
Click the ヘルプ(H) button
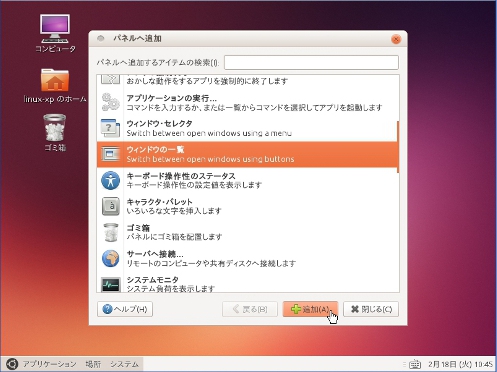(125, 309)
